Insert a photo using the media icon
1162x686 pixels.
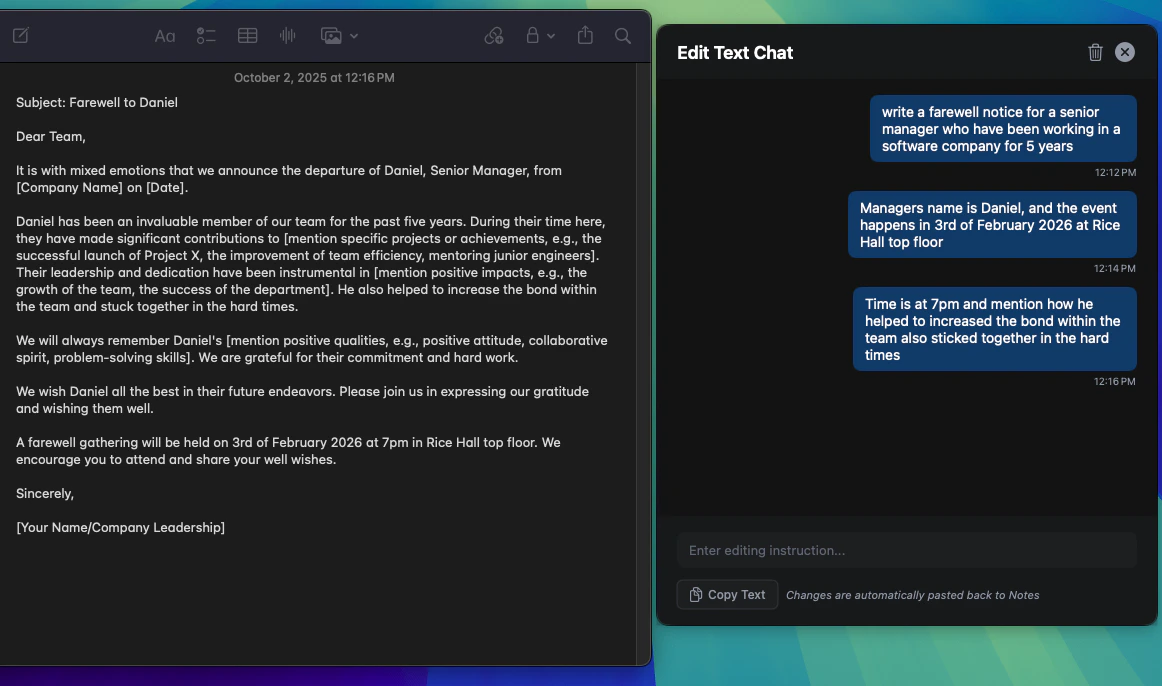[330, 35]
